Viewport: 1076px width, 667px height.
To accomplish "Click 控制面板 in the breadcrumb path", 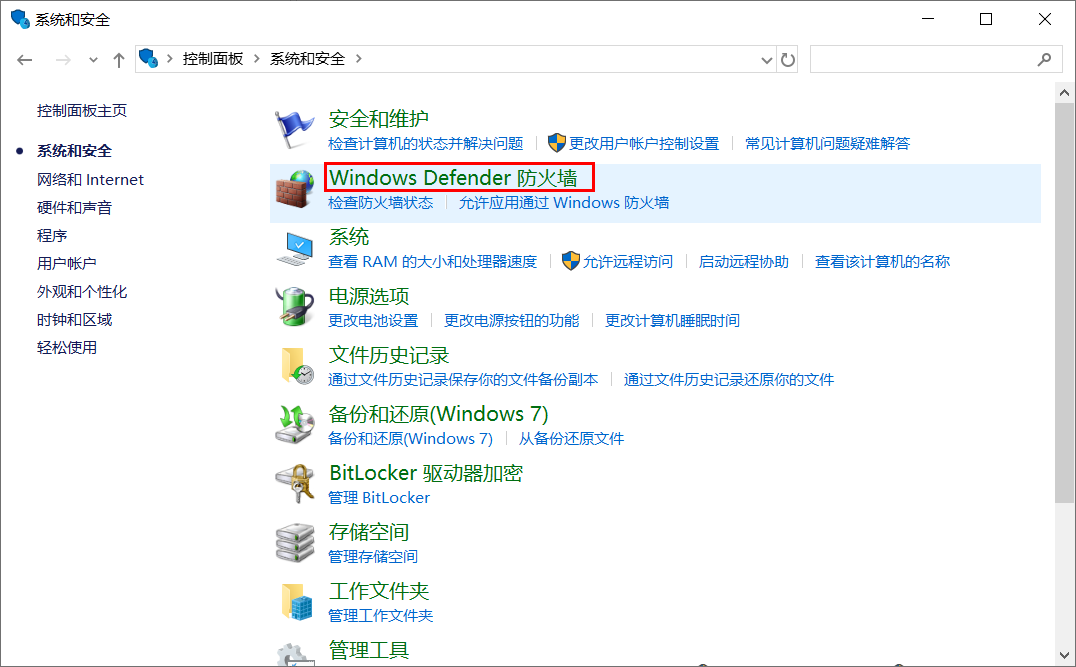I will [x=213, y=59].
